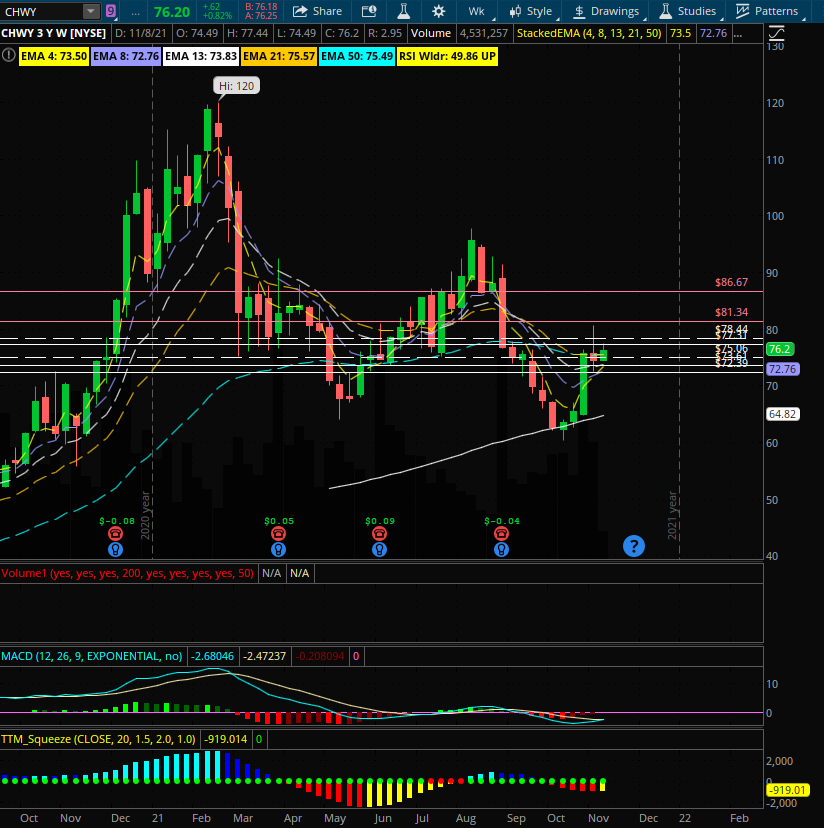Click the red earnings phone icon under $0.05
824x828 pixels.
278,533
